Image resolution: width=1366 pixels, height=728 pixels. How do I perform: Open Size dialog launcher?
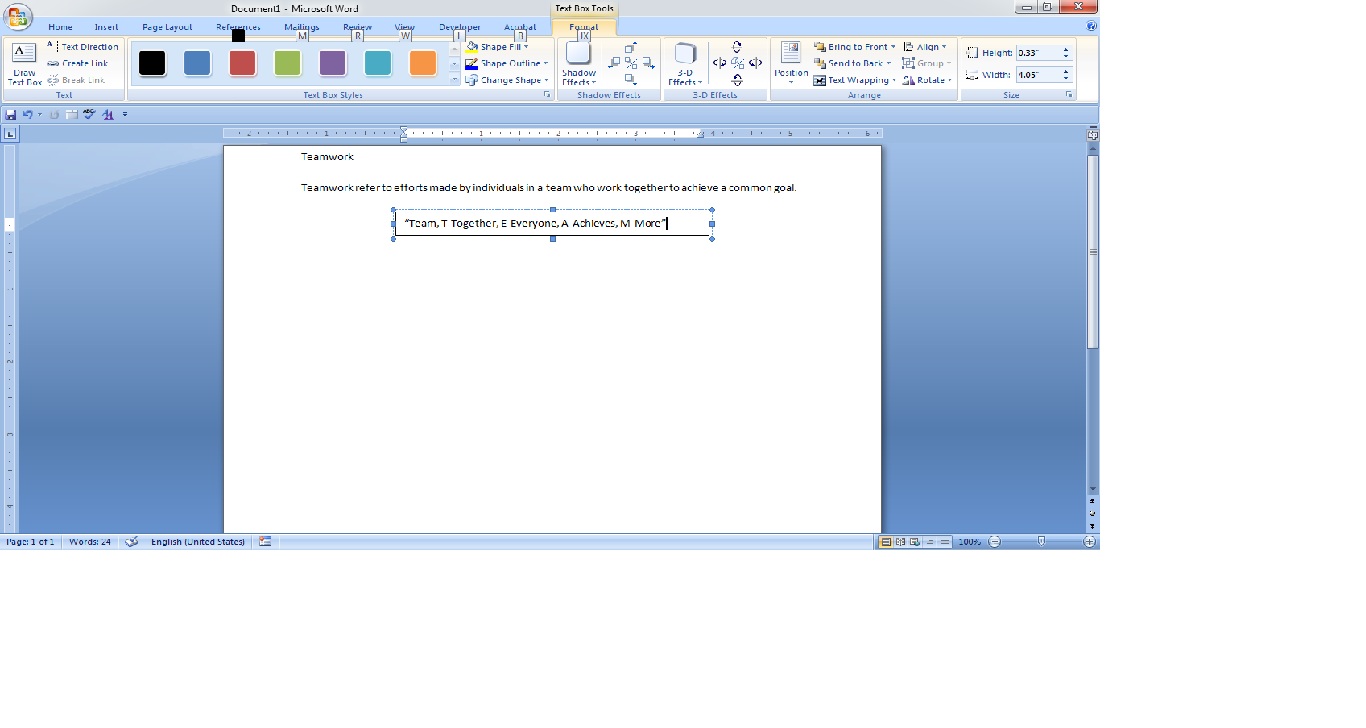point(1069,95)
